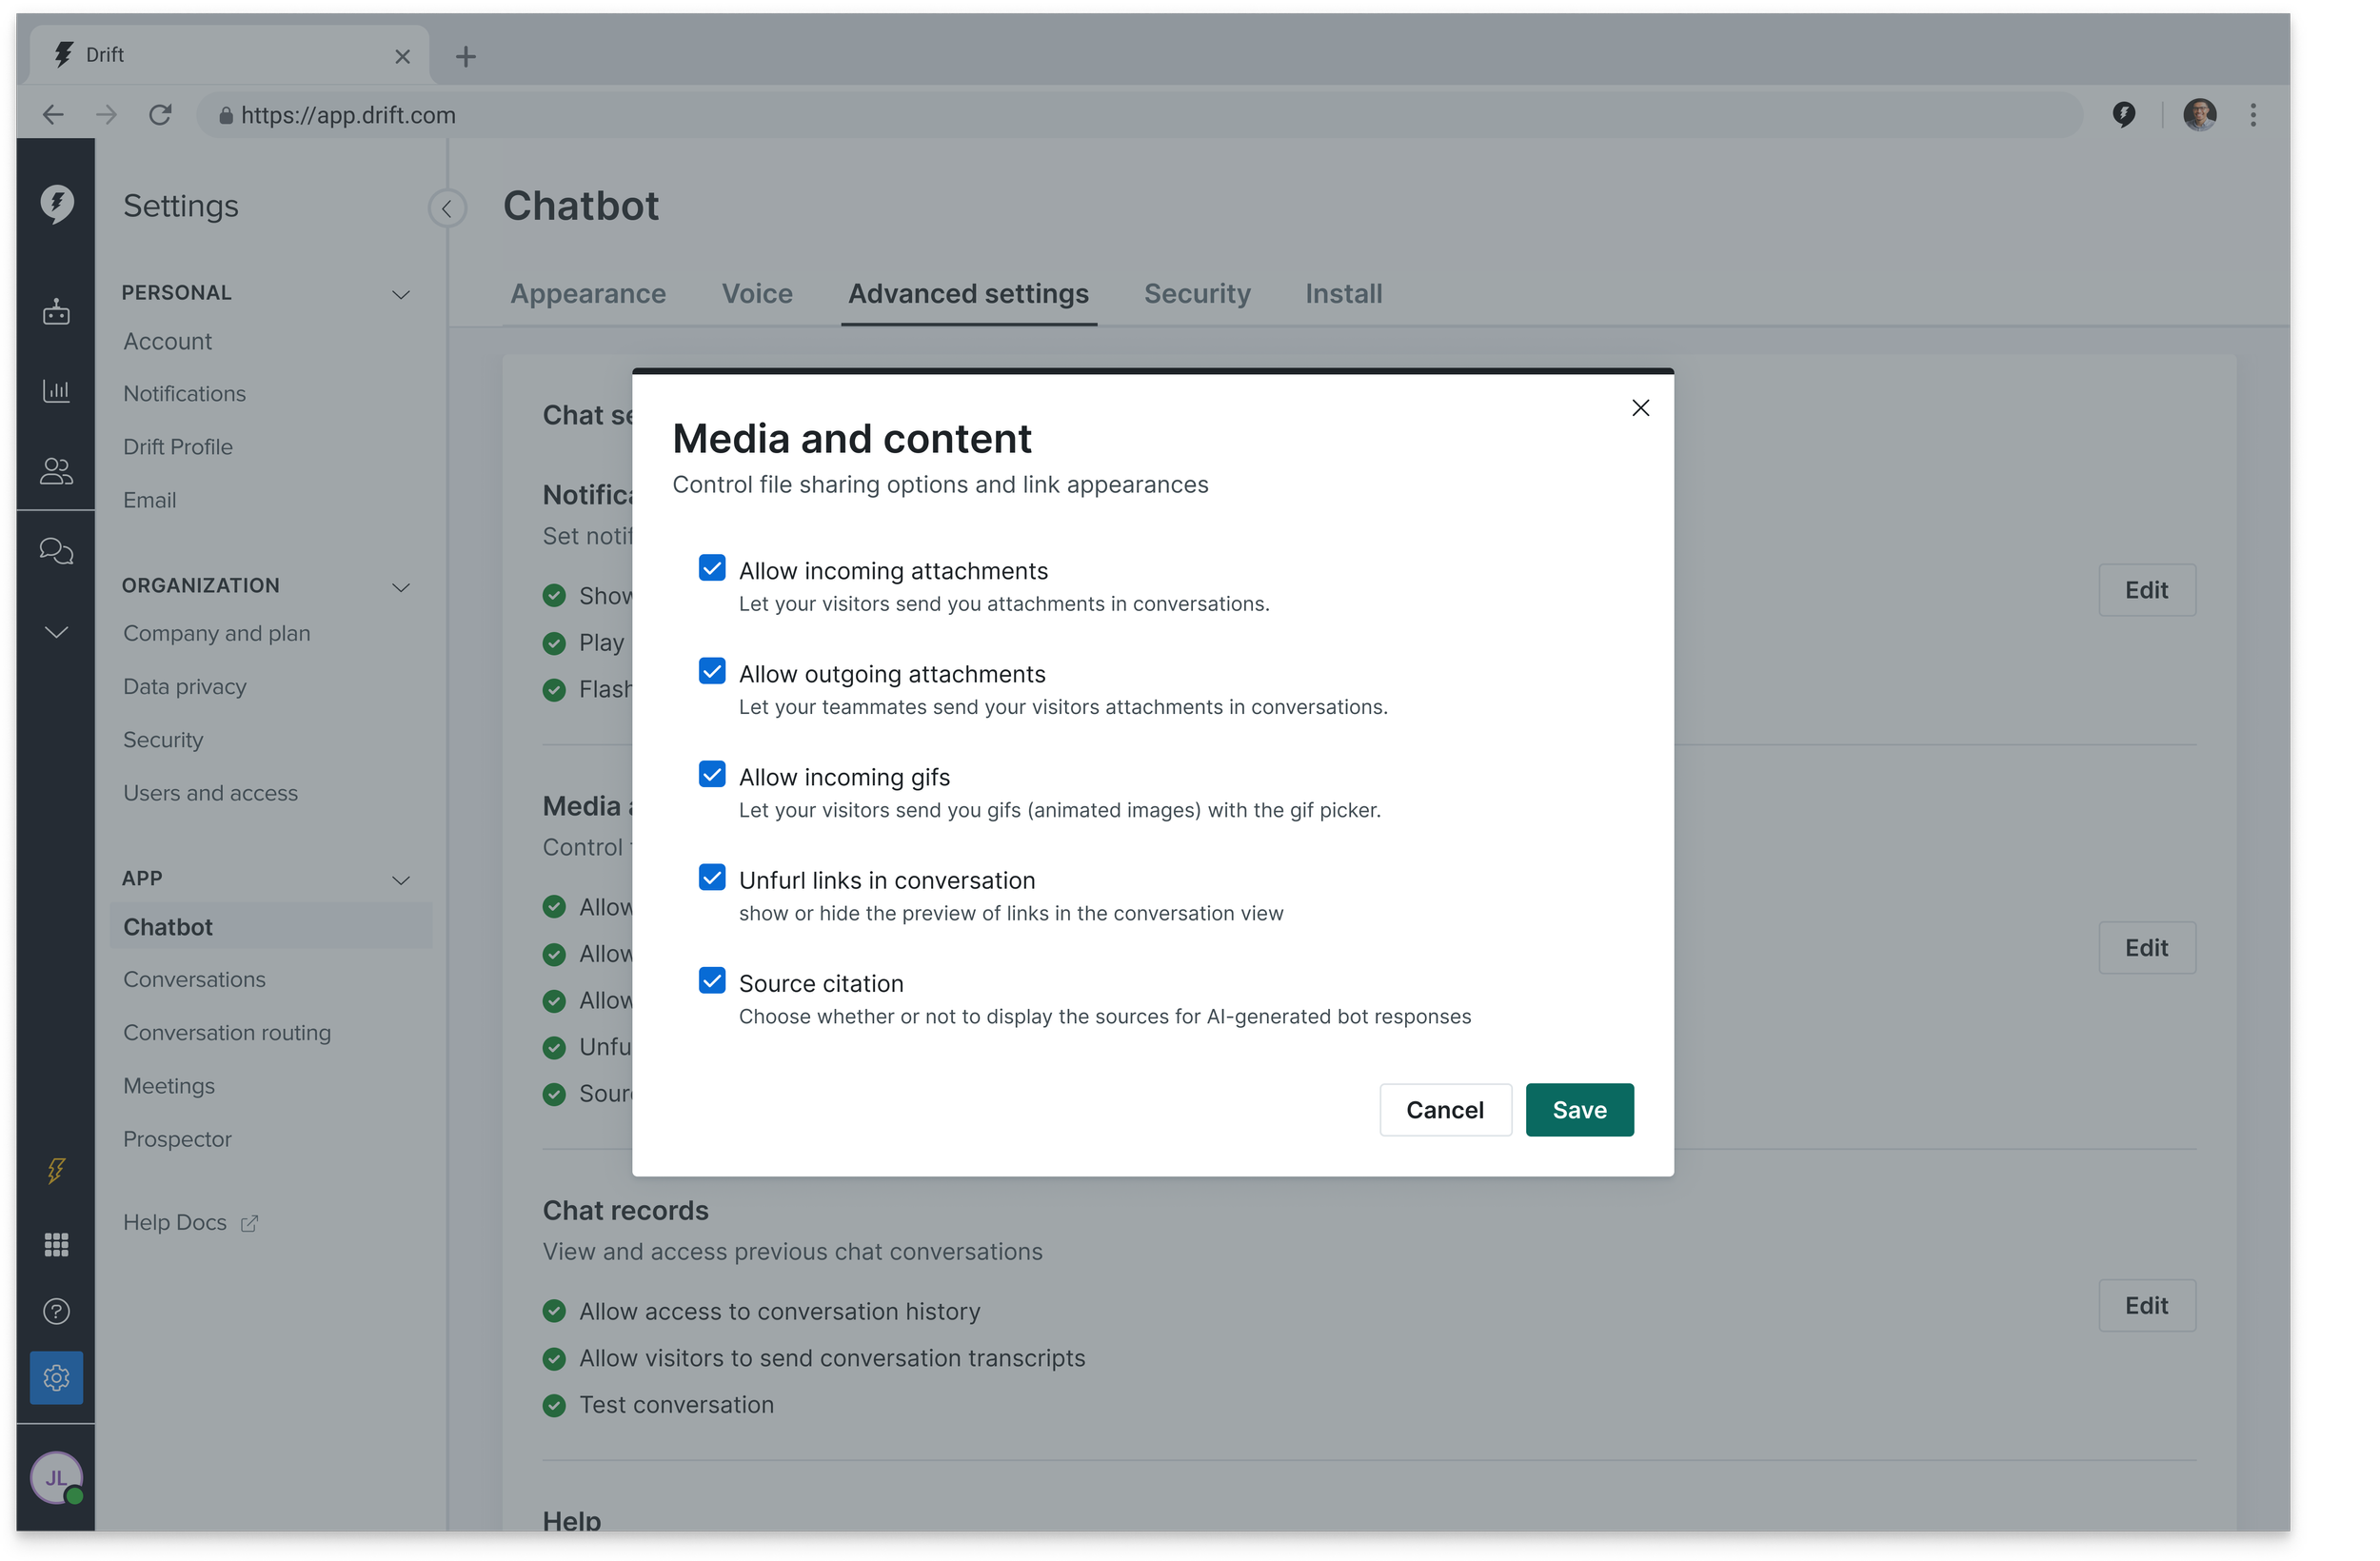This screenshot has width=2380, height=1561.
Task: Click the settings gear icon
Action: (56, 1378)
